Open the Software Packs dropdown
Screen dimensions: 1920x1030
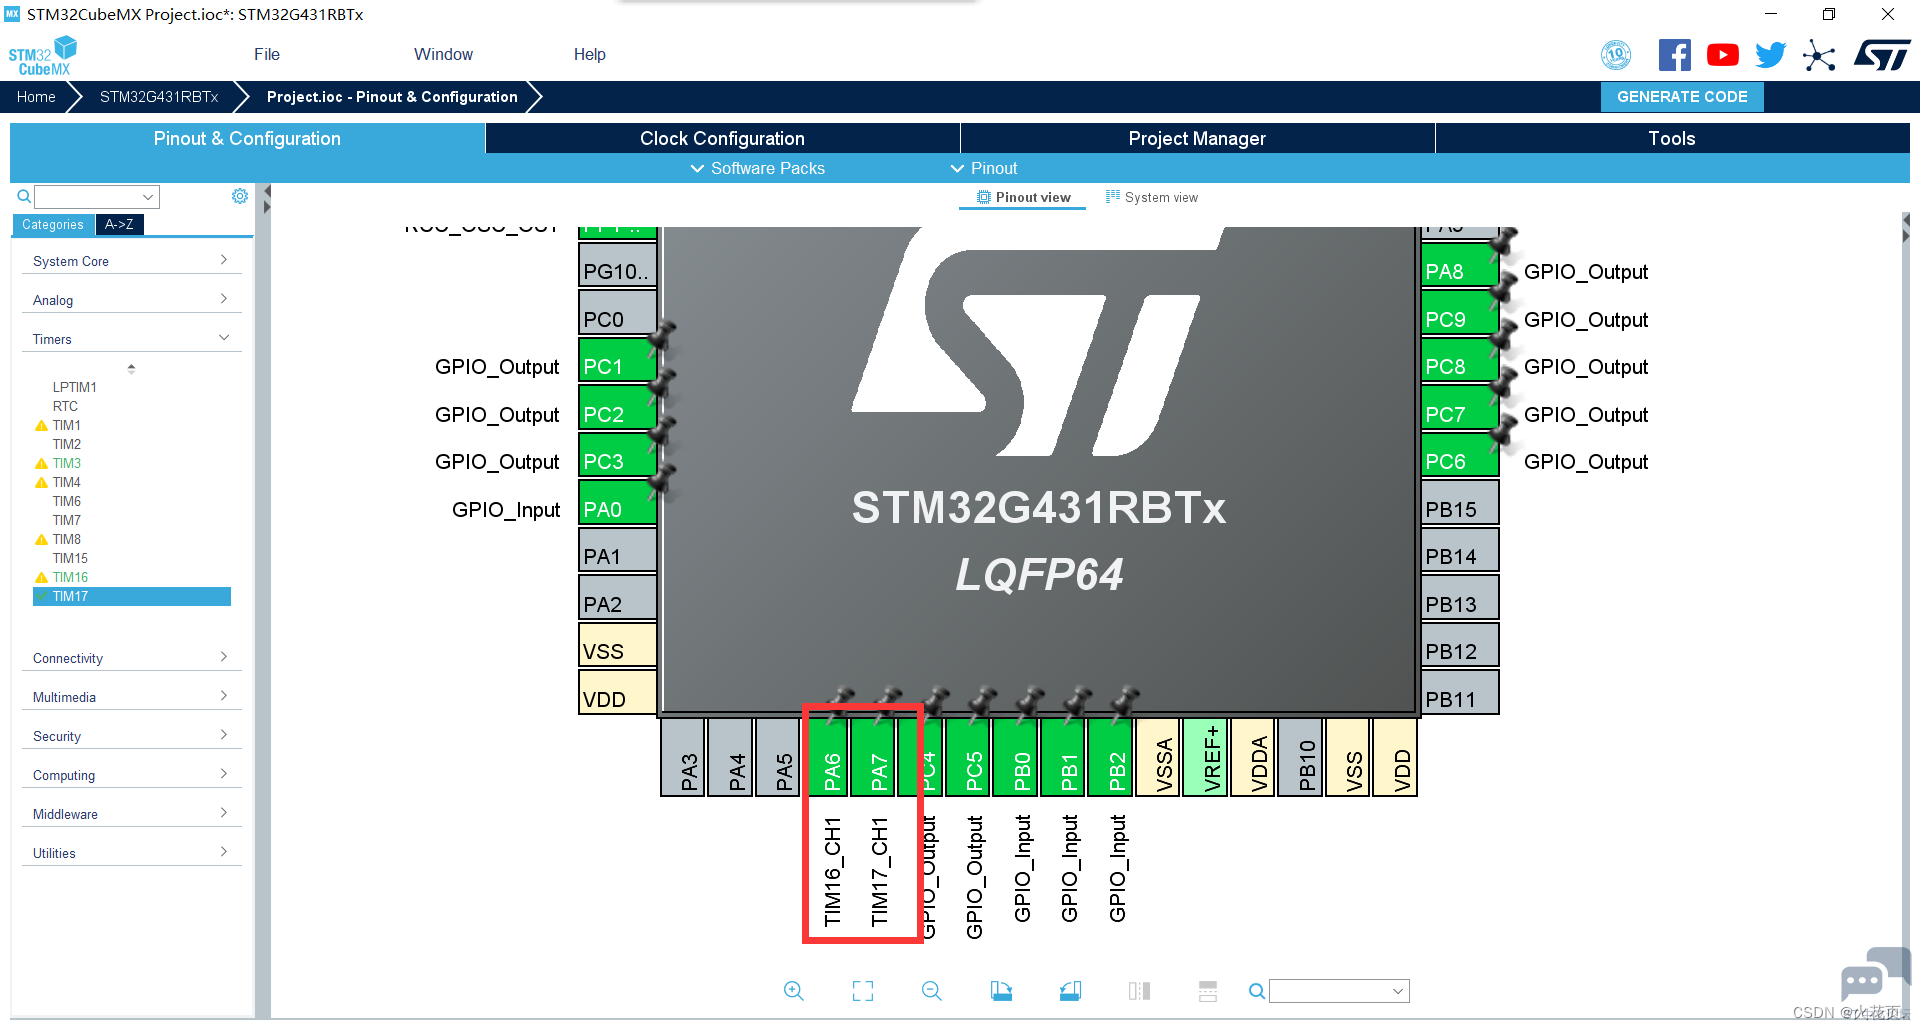coord(758,168)
